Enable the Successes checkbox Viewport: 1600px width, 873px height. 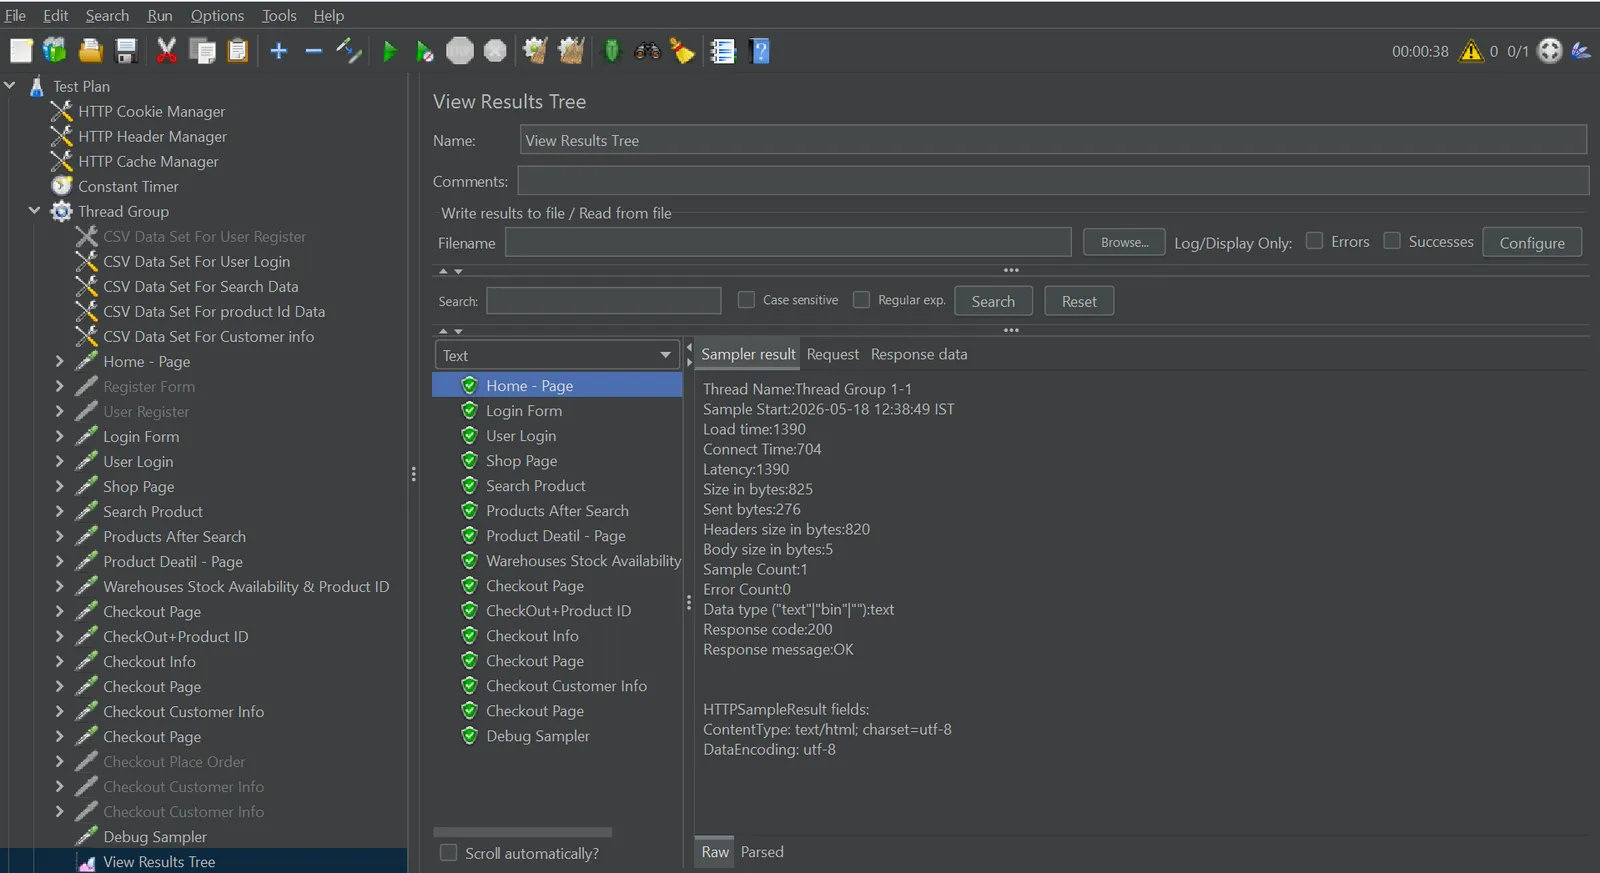[x=1392, y=241]
